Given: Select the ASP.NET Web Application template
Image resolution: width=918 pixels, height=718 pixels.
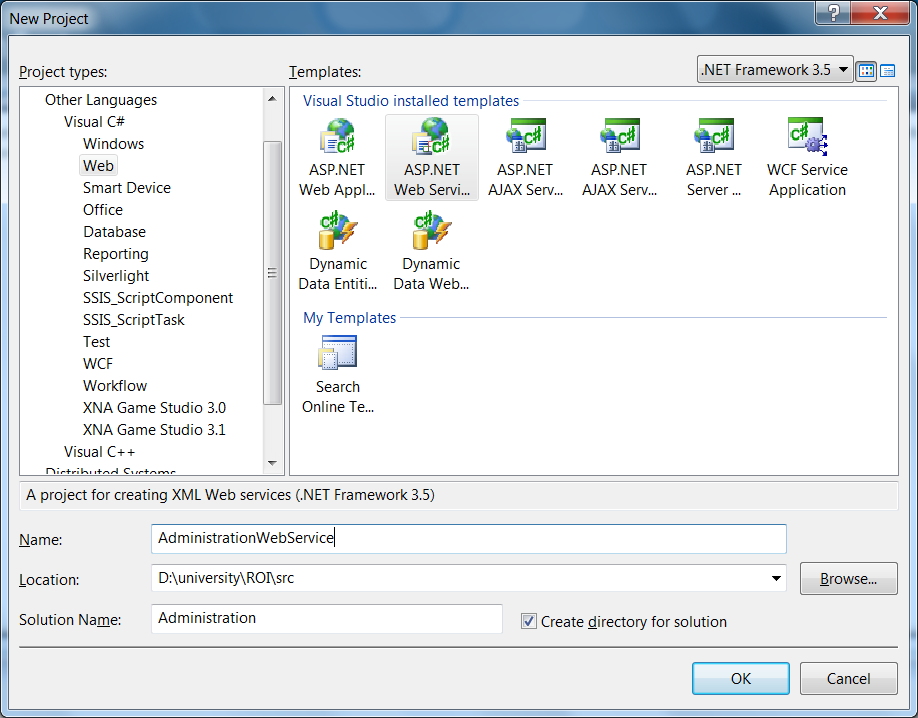Looking at the screenshot, I should pos(337,158).
